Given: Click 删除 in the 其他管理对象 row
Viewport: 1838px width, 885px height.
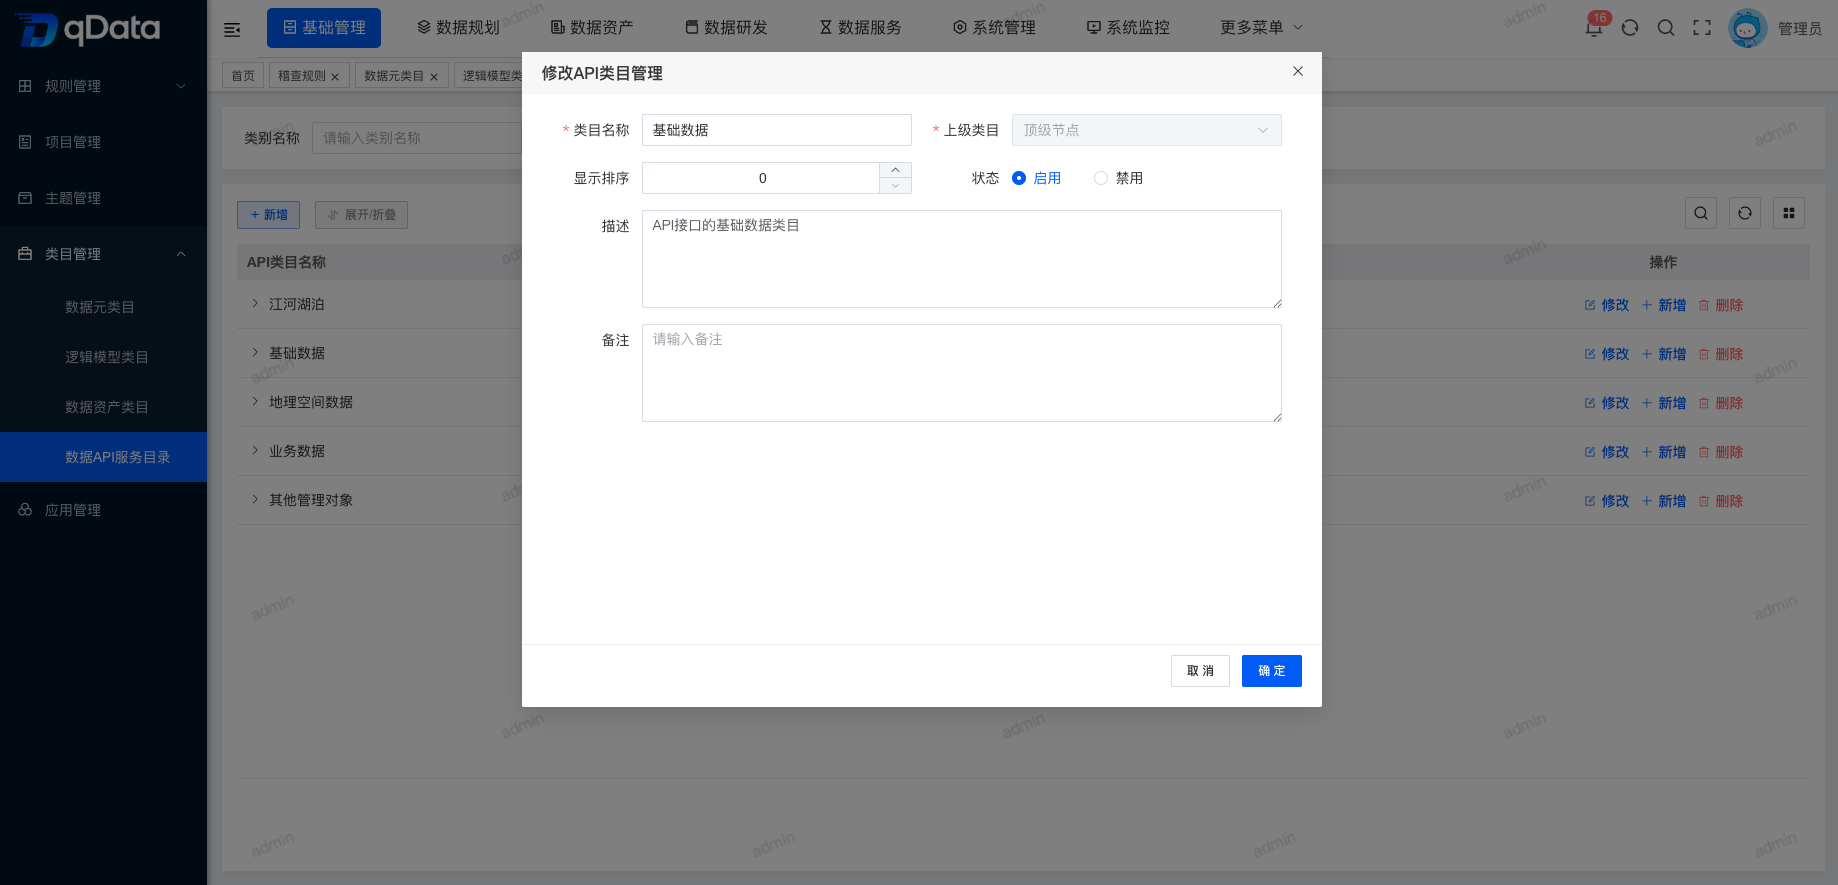Looking at the screenshot, I should tap(1720, 501).
